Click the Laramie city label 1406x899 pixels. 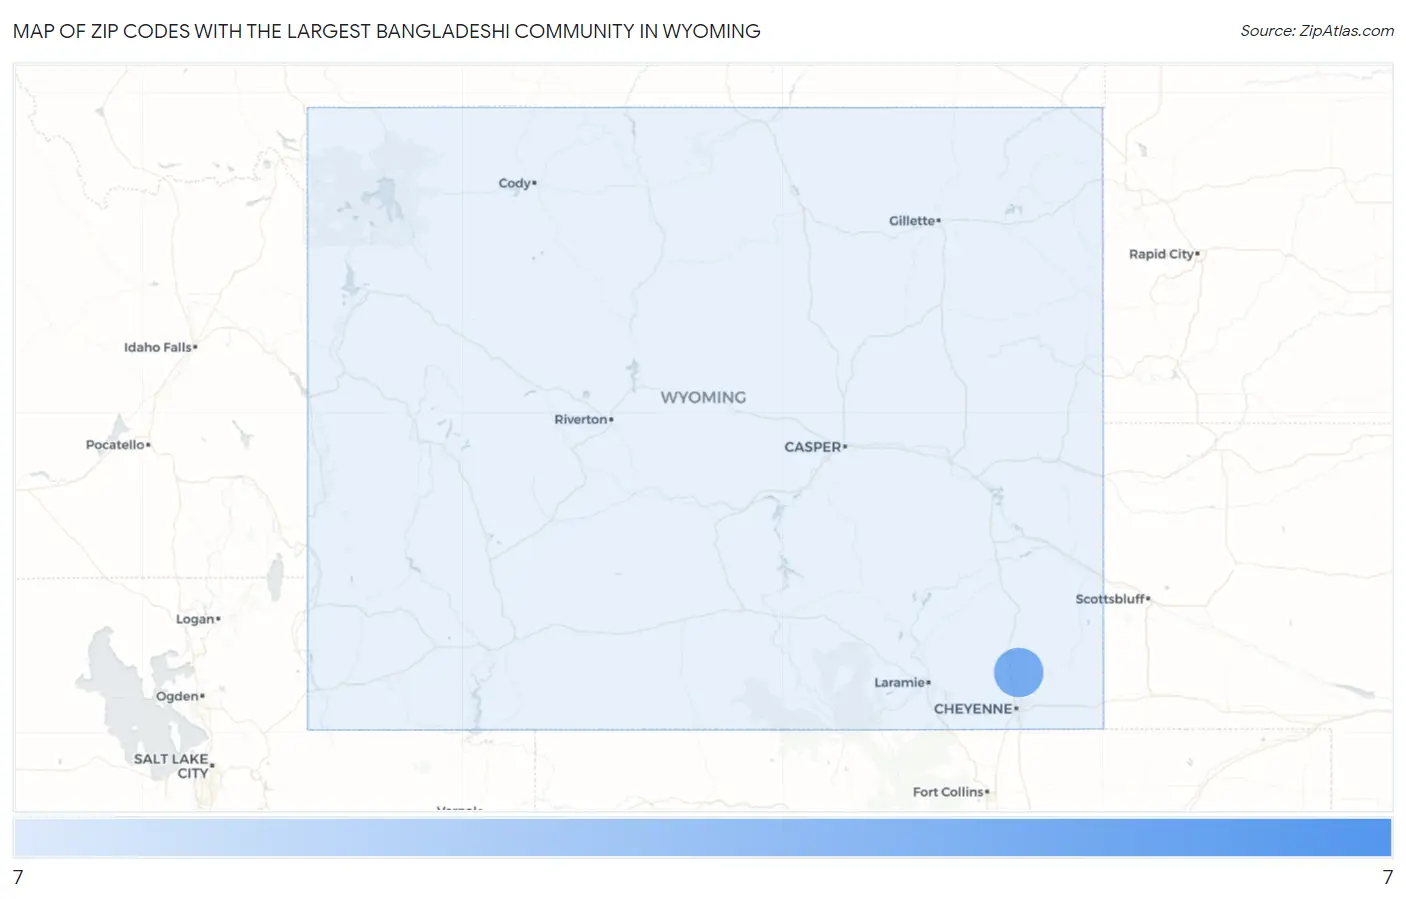(902, 683)
